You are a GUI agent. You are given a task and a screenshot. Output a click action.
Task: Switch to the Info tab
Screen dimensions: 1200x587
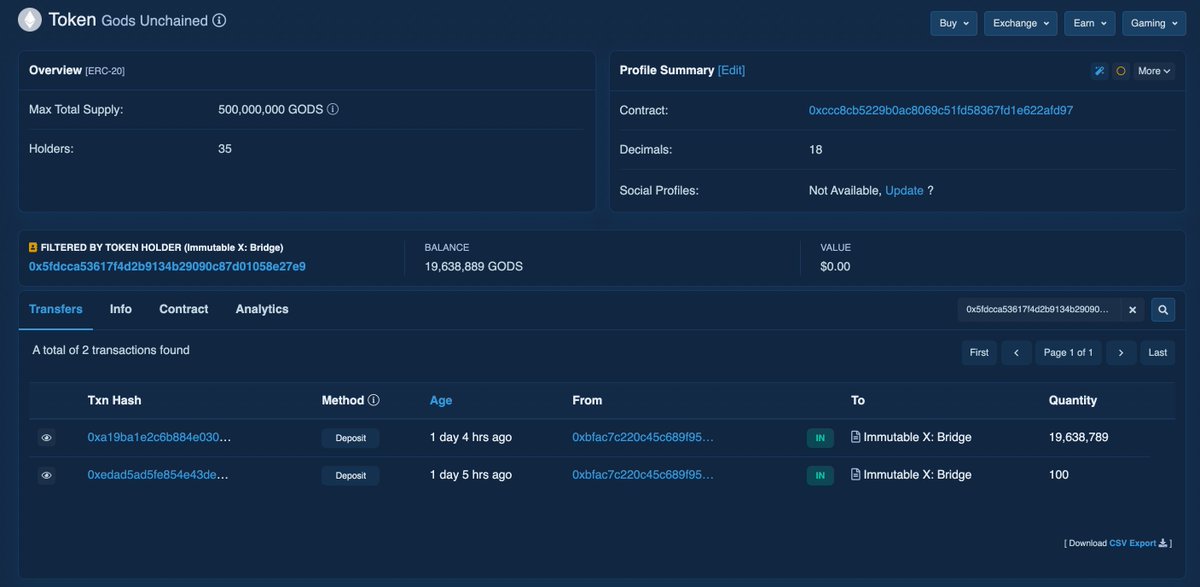pos(121,309)
